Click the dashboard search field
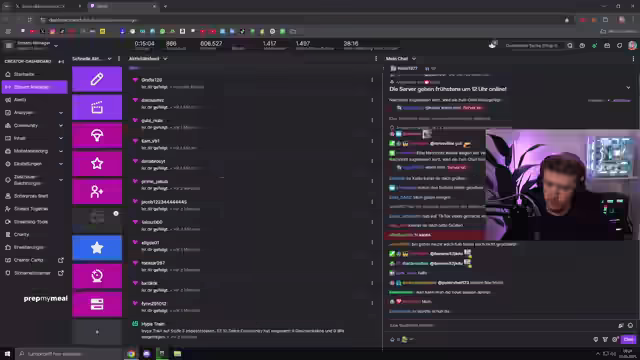 click(x=533, y=46)
